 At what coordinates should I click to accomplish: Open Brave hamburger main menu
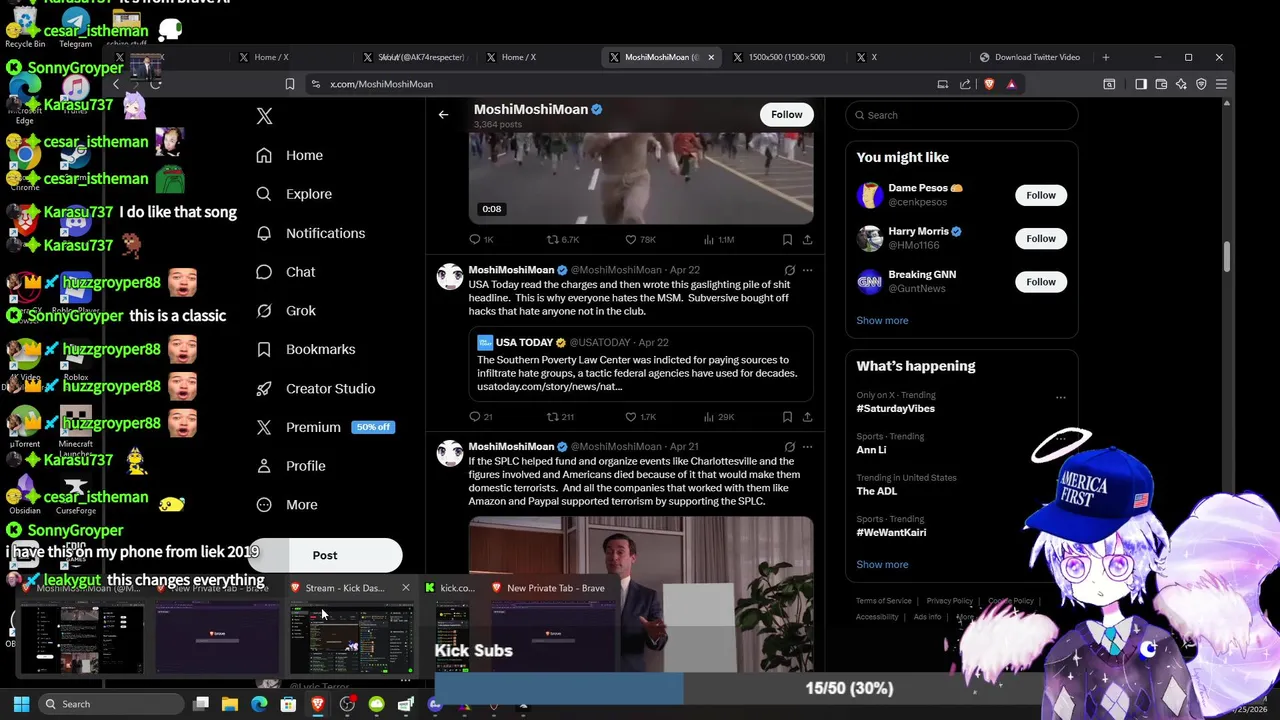coord(1221,85)
